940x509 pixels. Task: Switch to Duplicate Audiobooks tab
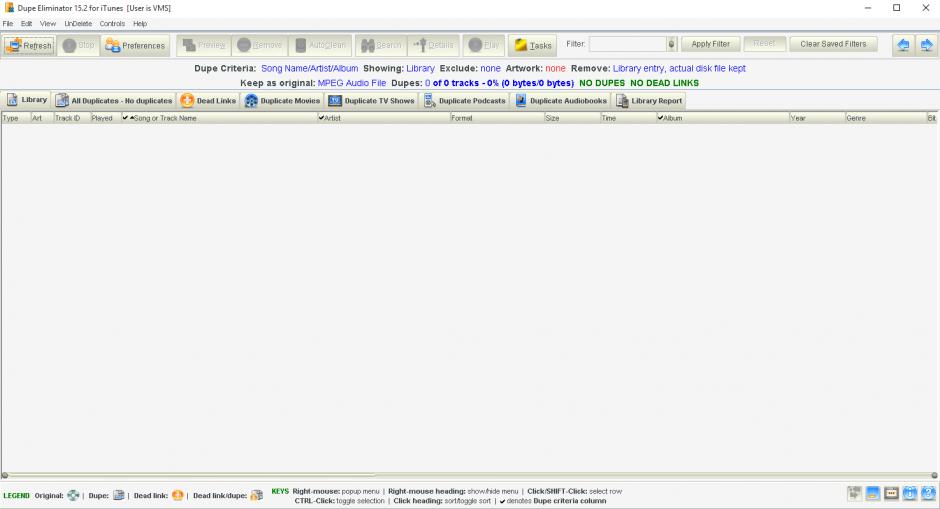click(x=561, y=101)
